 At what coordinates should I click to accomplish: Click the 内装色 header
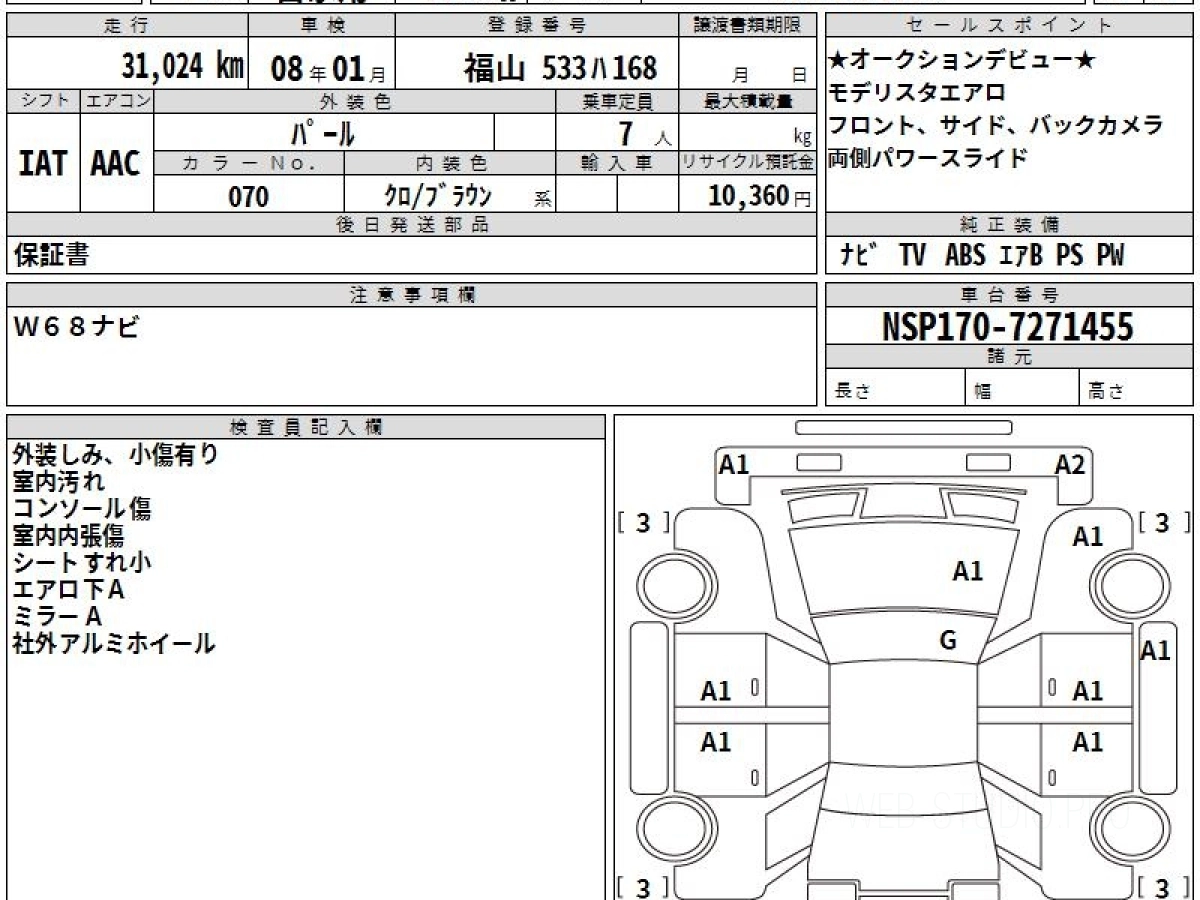[x=450, y=162]
